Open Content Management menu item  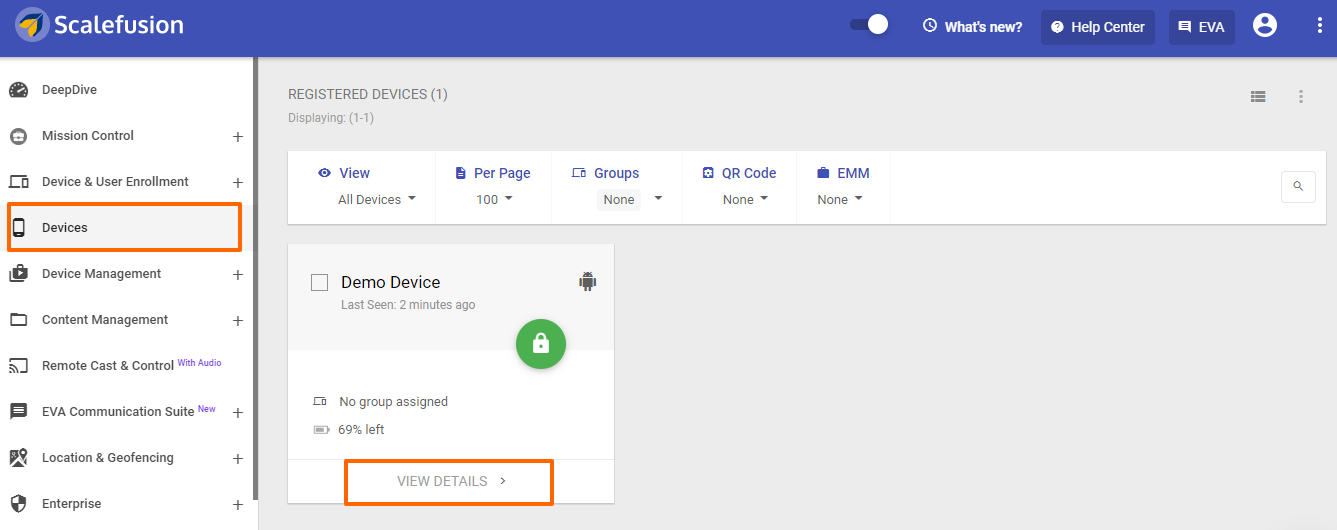tap(105, 320)
